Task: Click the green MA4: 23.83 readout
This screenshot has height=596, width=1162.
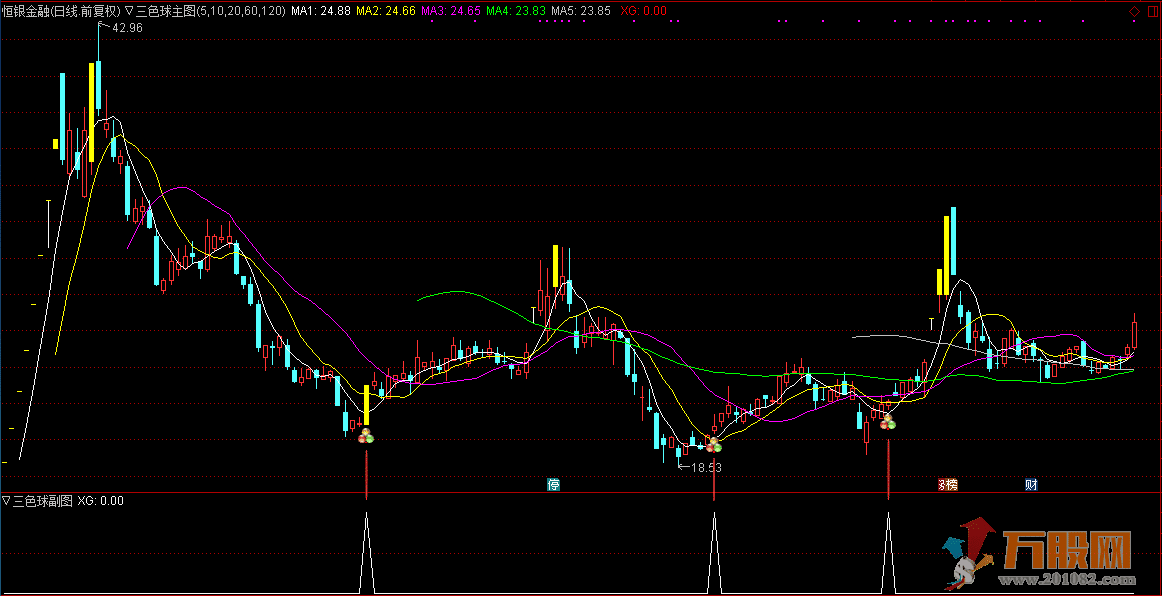Action: tap(516, 11)
